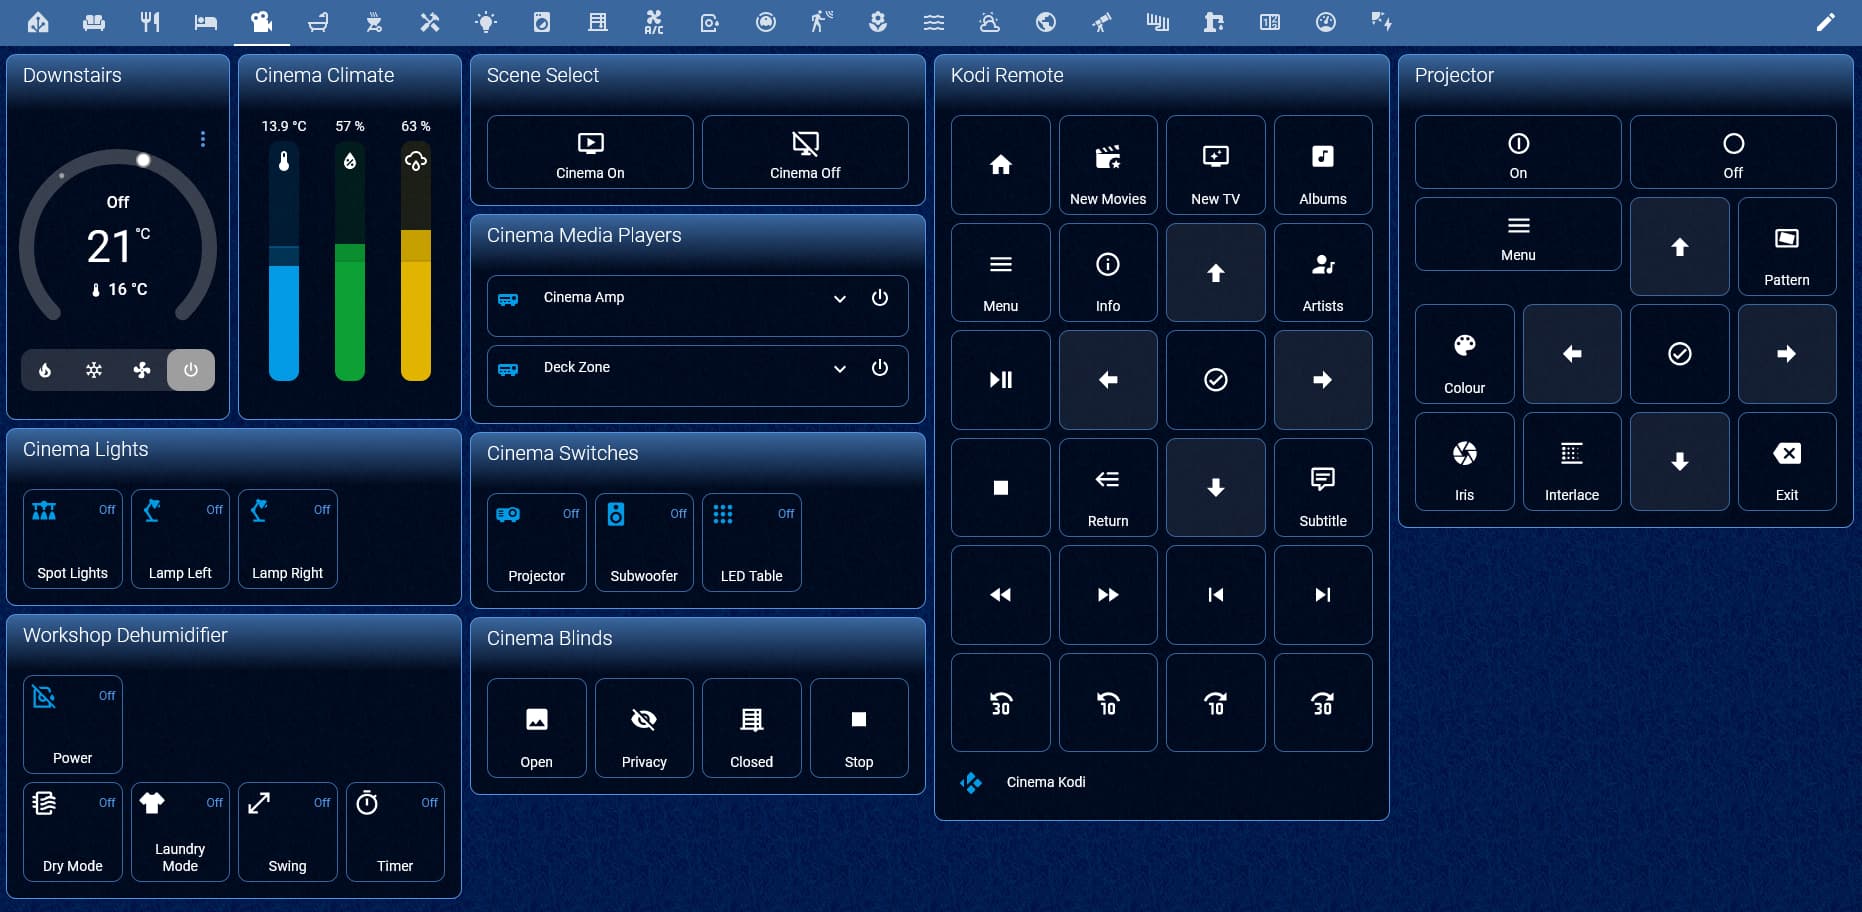Toggle play/pause on Kodi Remote
Image resolution: width=1862 pixels, height=912 pixels.
[x=1000, y=380]
